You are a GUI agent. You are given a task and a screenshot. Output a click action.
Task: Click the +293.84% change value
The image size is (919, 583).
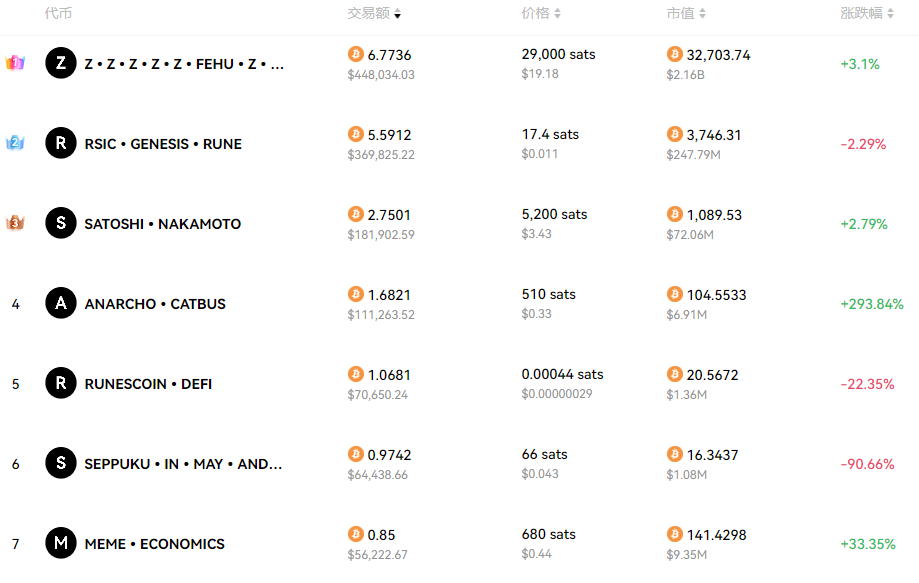pos(872,304)
